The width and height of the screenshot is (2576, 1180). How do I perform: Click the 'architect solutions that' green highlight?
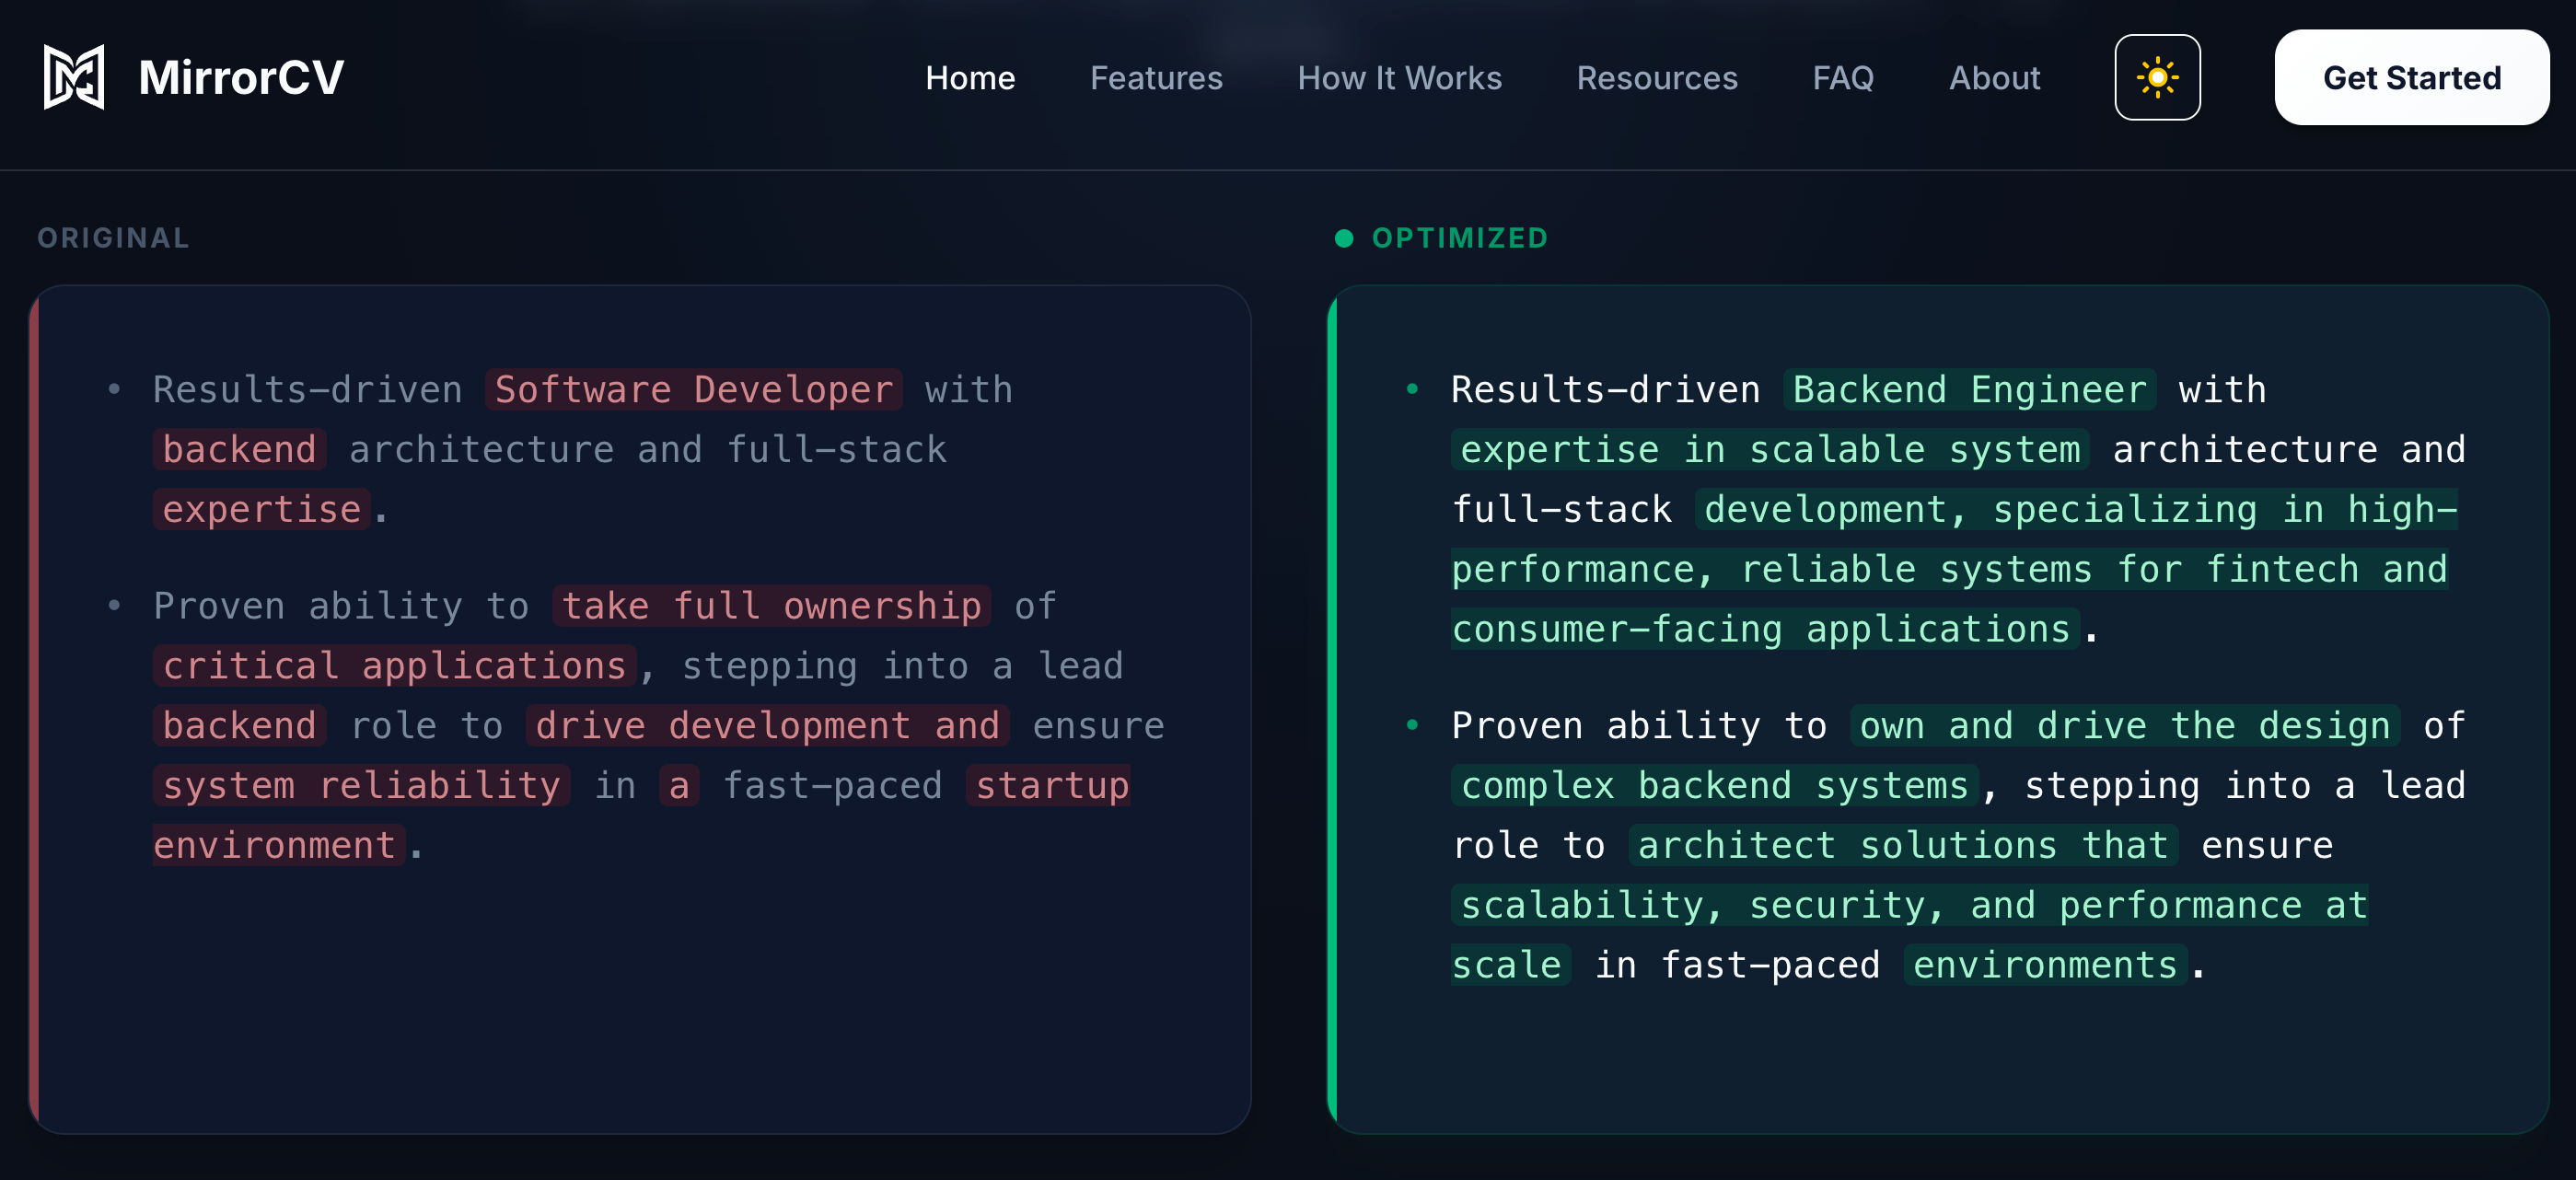pos(1902,846)
